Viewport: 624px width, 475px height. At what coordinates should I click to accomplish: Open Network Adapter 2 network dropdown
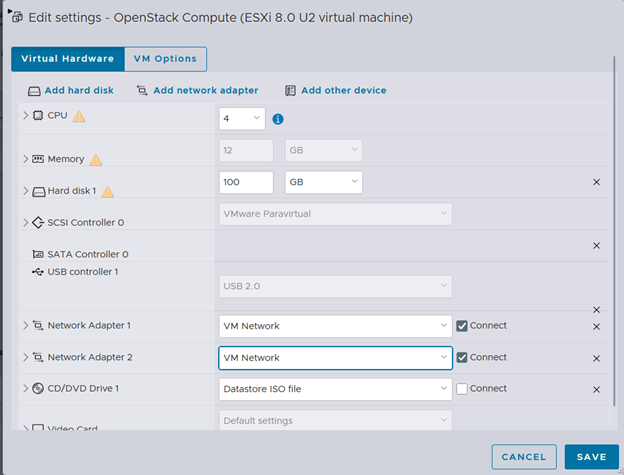tap(335, 358)
